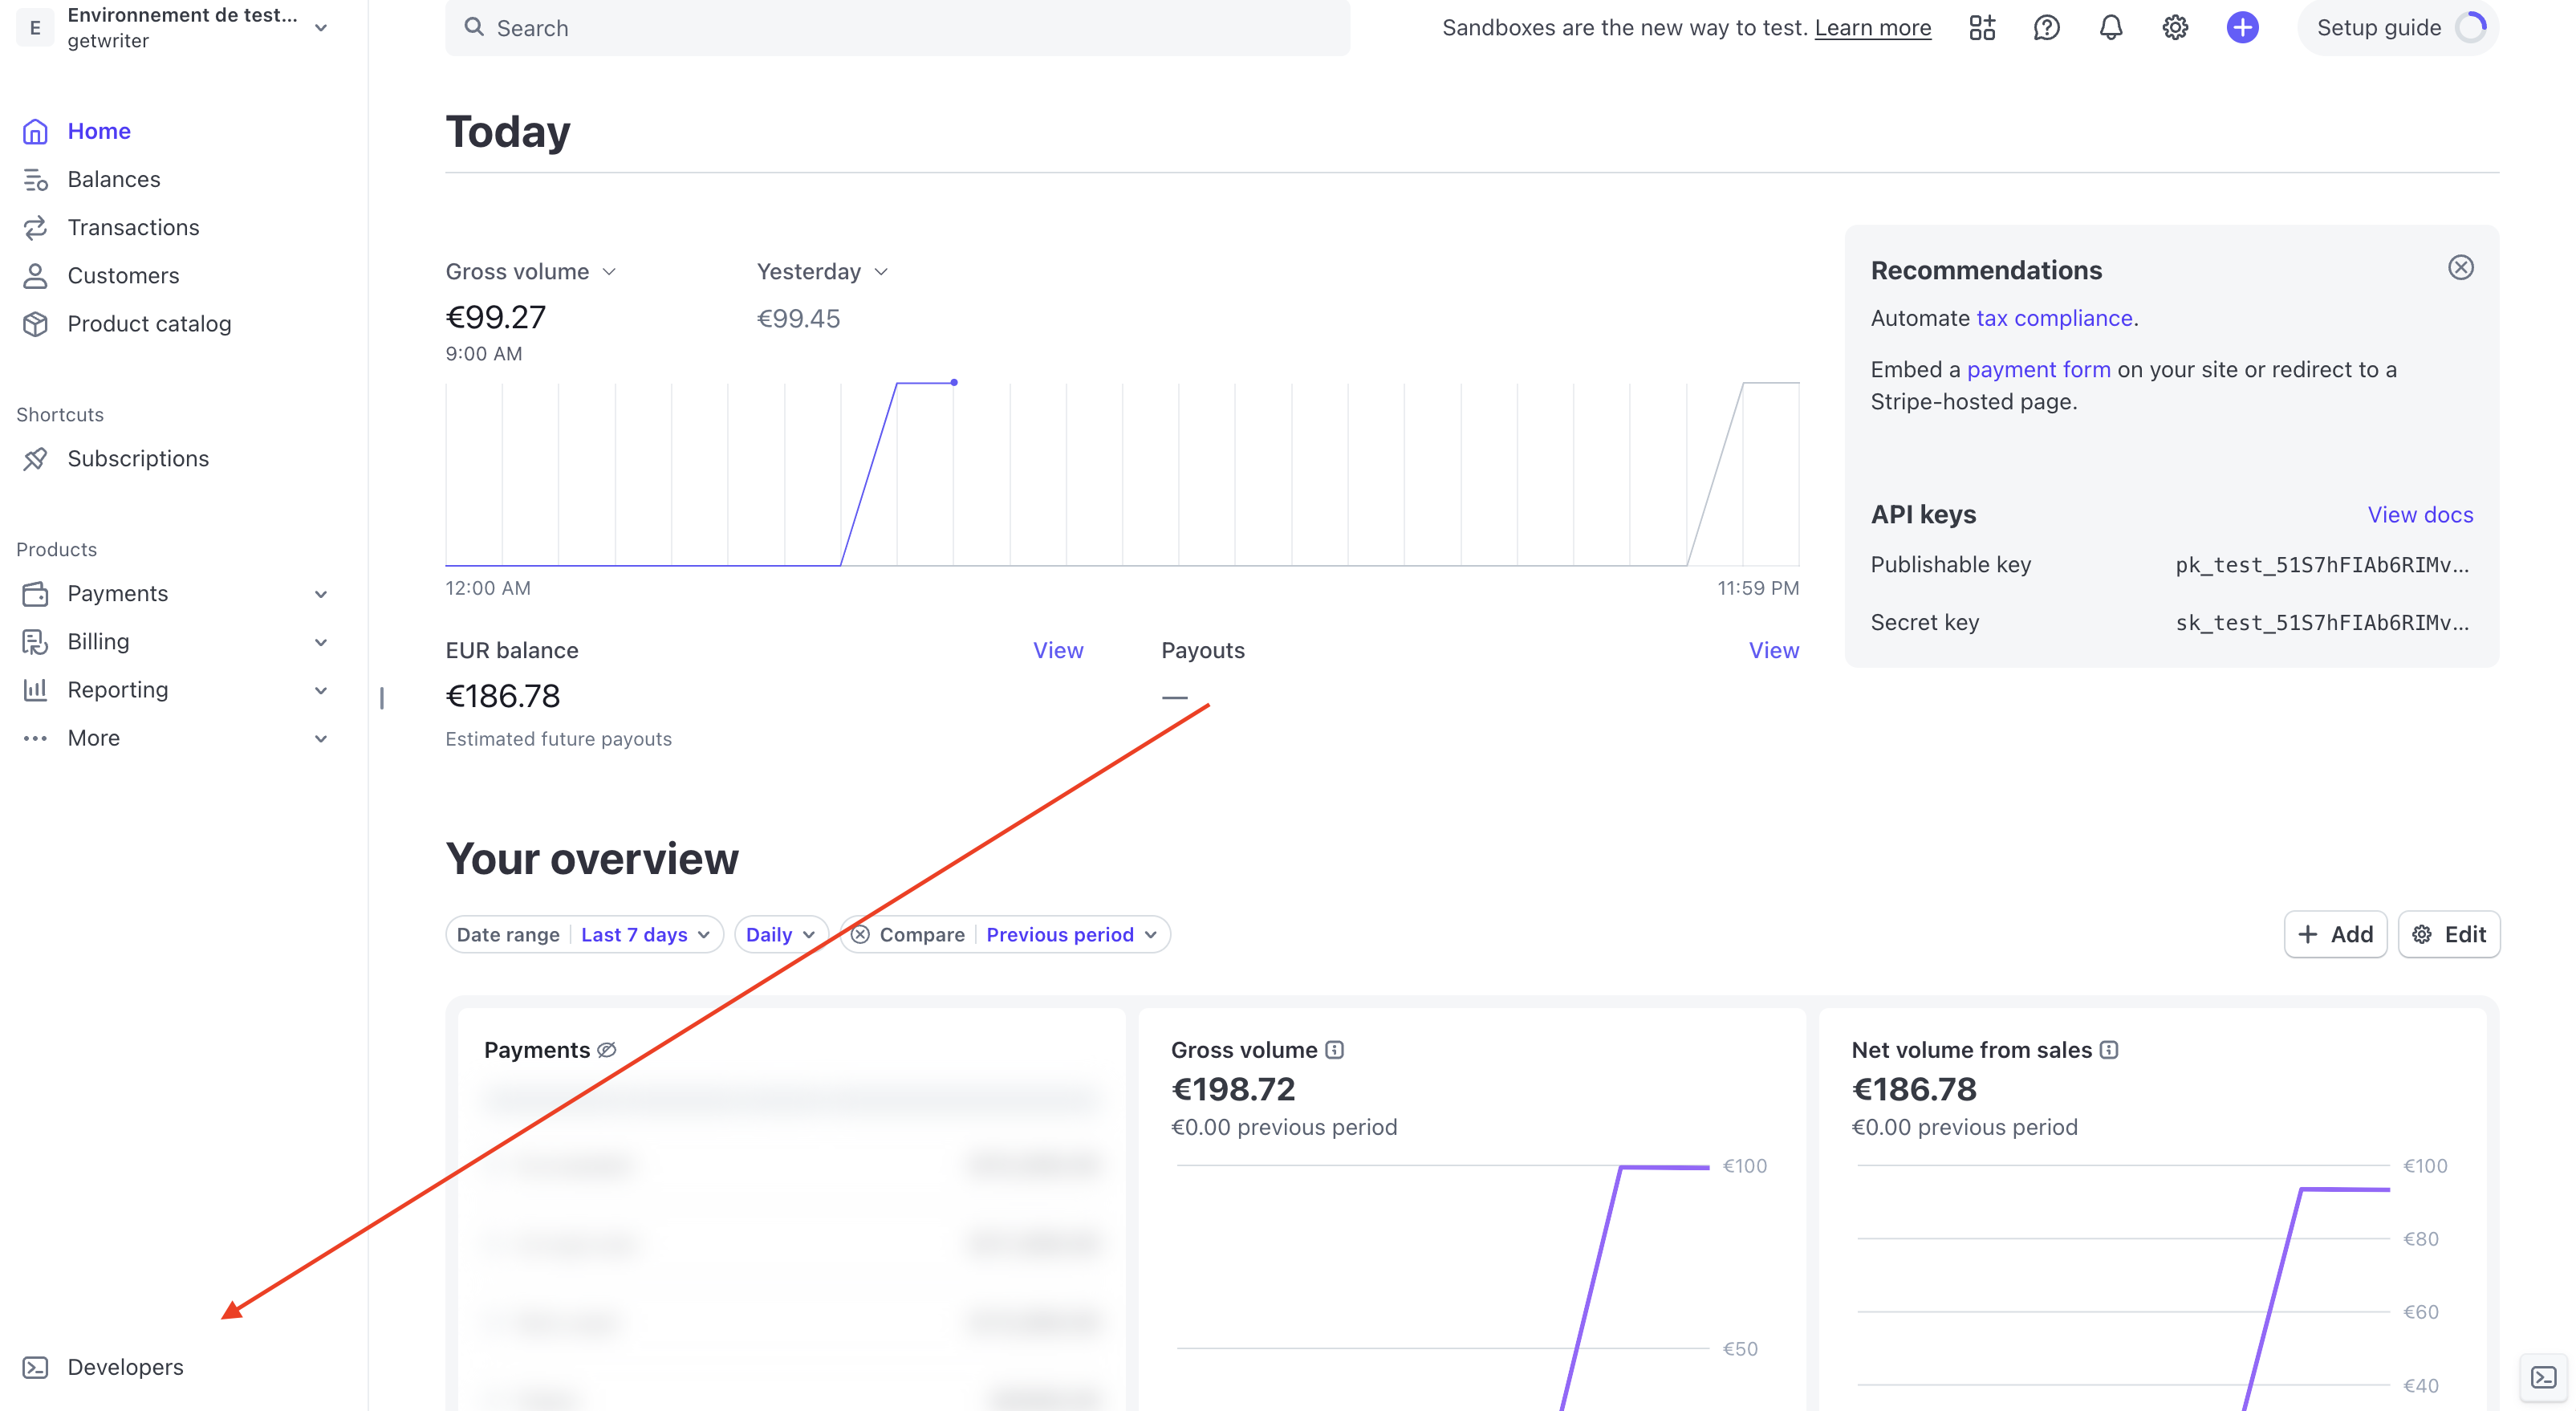Click the search magnifier icon
The image size is (2576, 1411).
click(474, 27)
